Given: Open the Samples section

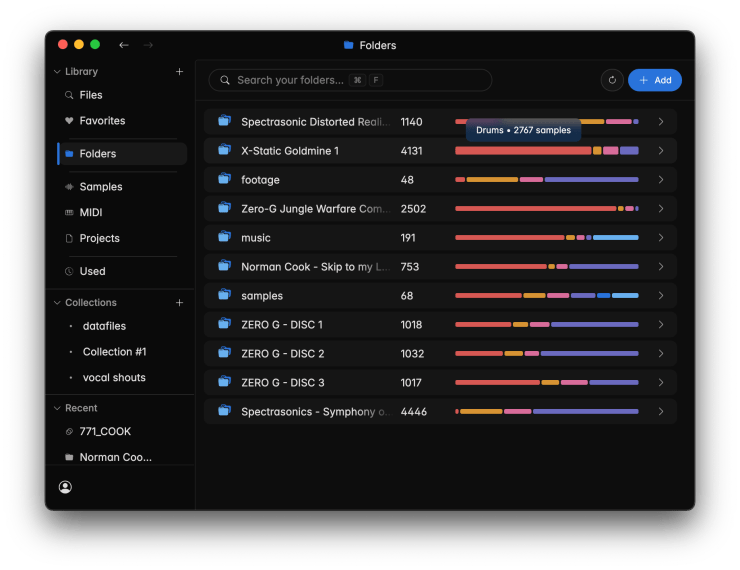Looking at the screenshot, I should (x=101, y=187).
